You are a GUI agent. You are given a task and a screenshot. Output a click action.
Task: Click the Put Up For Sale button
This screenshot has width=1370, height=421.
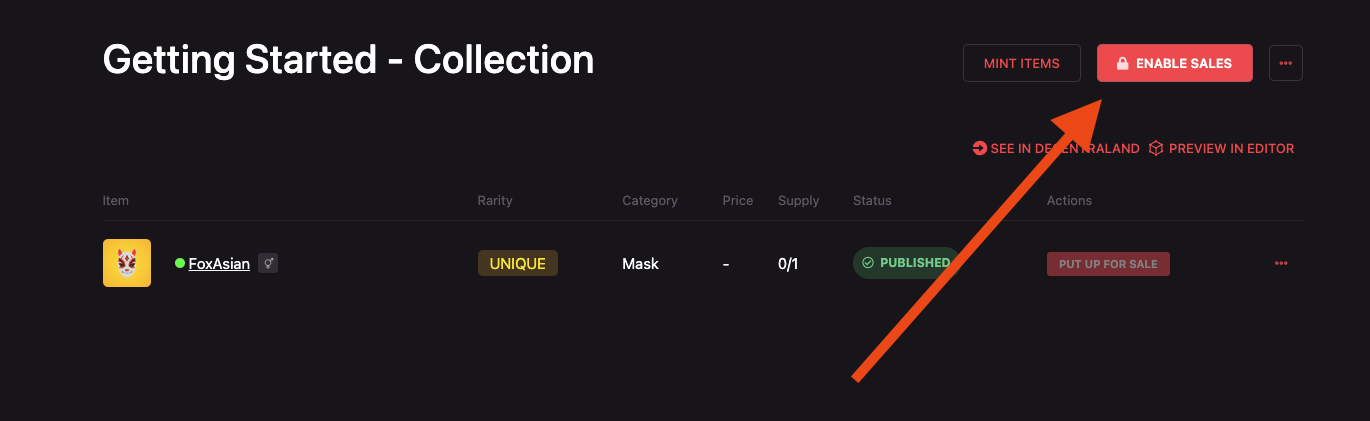coord(1107,264)
